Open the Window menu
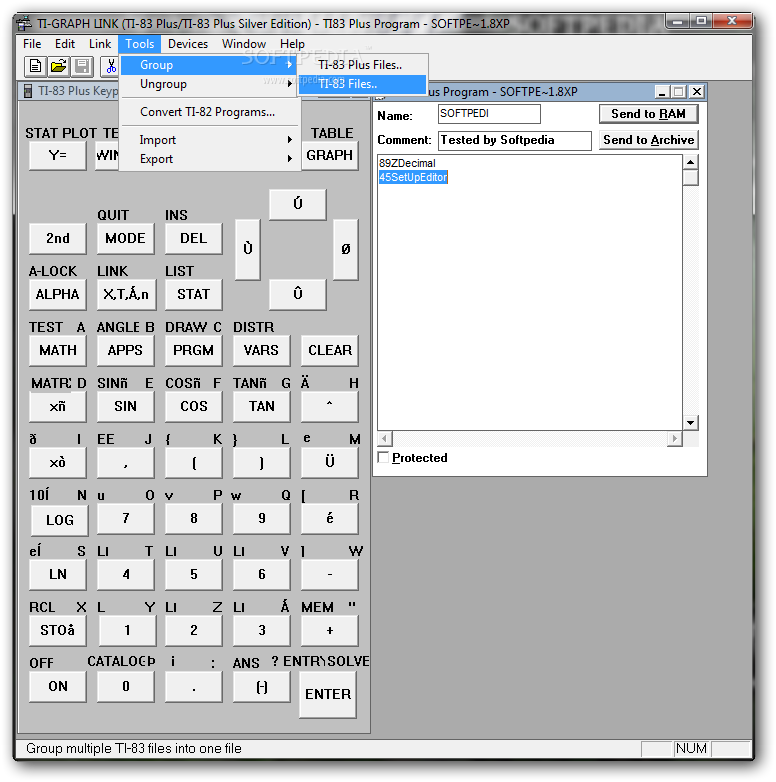Image resolution: width=776 pixels, height=782 pixels. pyautogui.click(x=243, y=44)
